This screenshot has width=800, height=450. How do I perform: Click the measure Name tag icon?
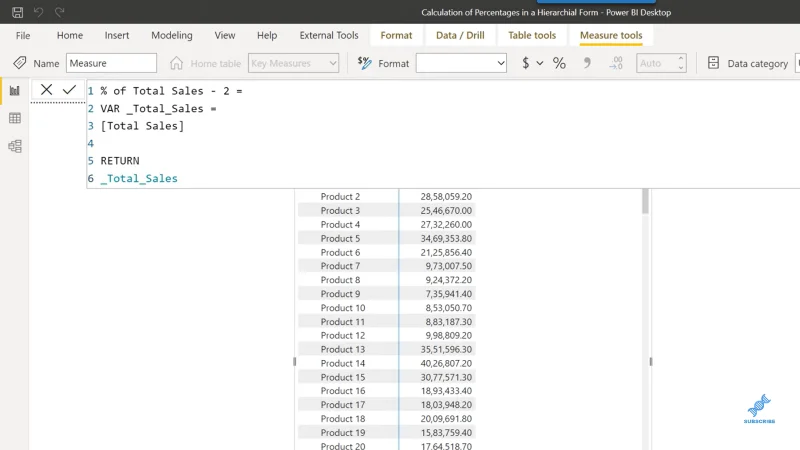[19, 63]
